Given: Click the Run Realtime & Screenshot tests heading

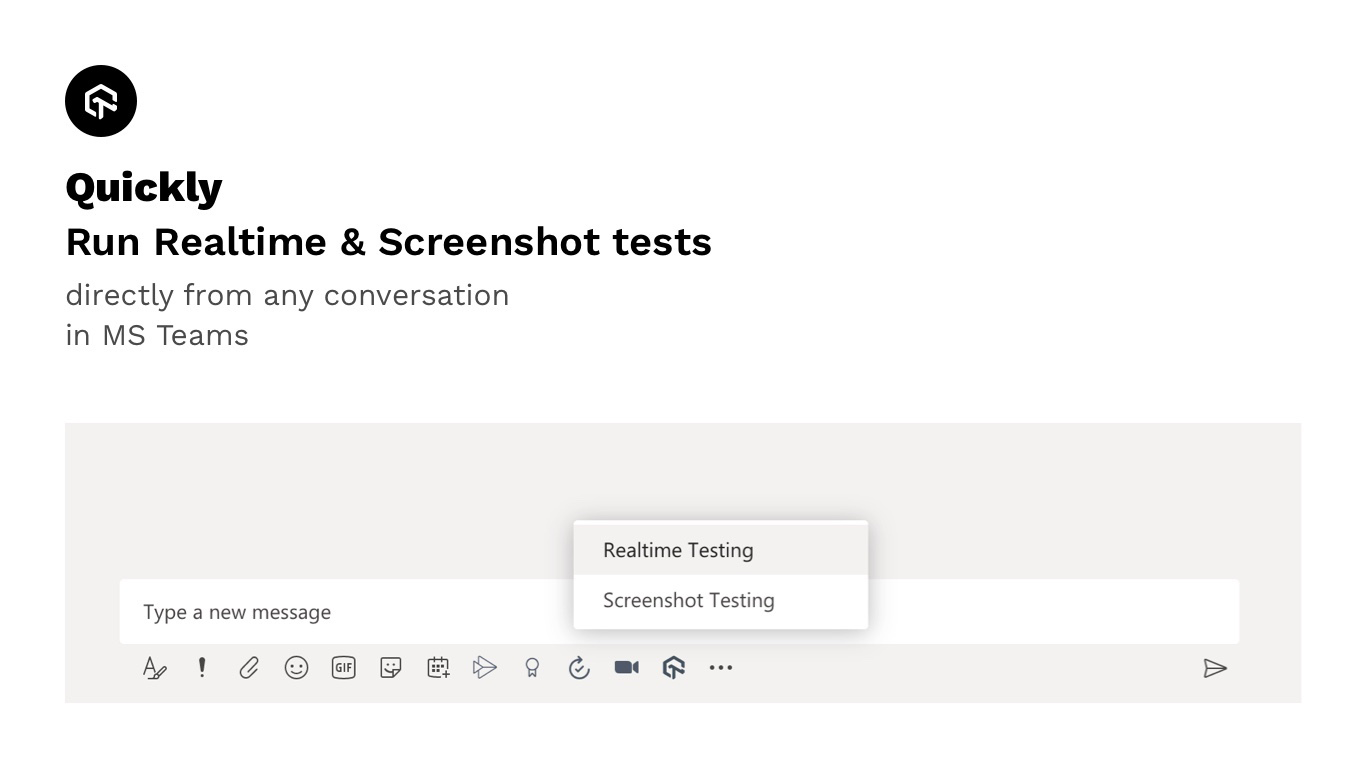Looking at the screenshot, I should (388, 242).
